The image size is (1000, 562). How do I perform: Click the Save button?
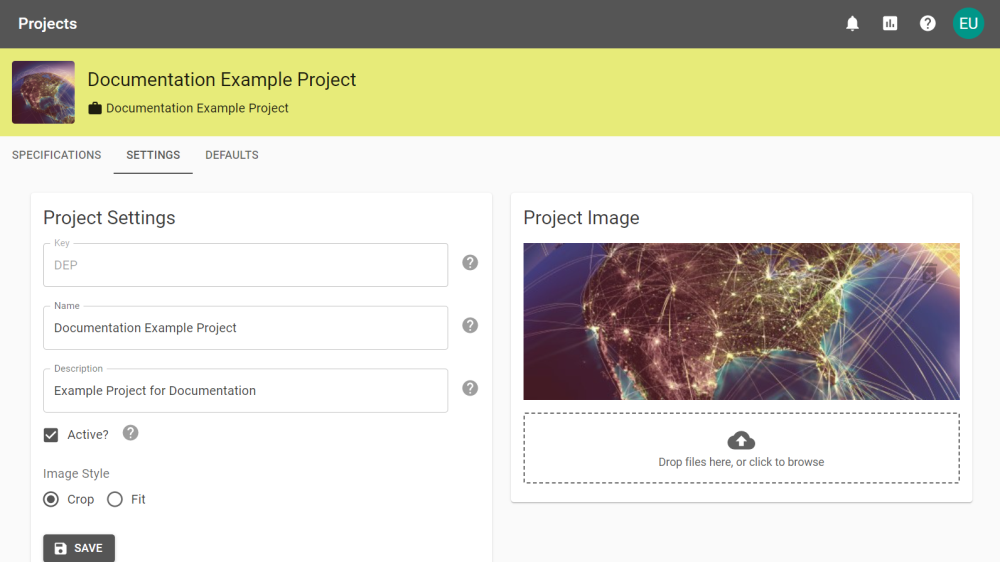click(x=79, y=548)
